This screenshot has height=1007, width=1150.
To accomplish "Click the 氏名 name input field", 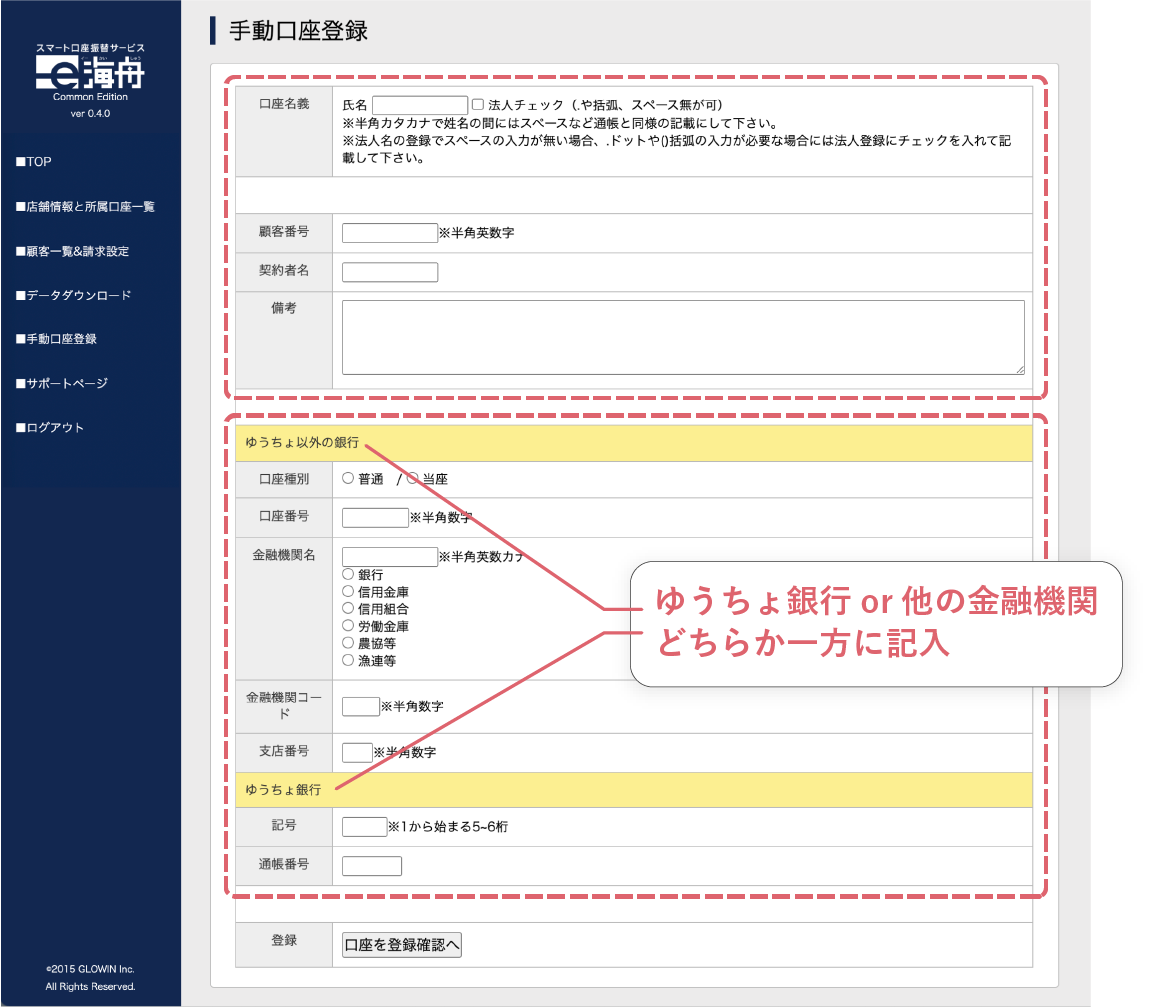I will [x=419, y=103].
